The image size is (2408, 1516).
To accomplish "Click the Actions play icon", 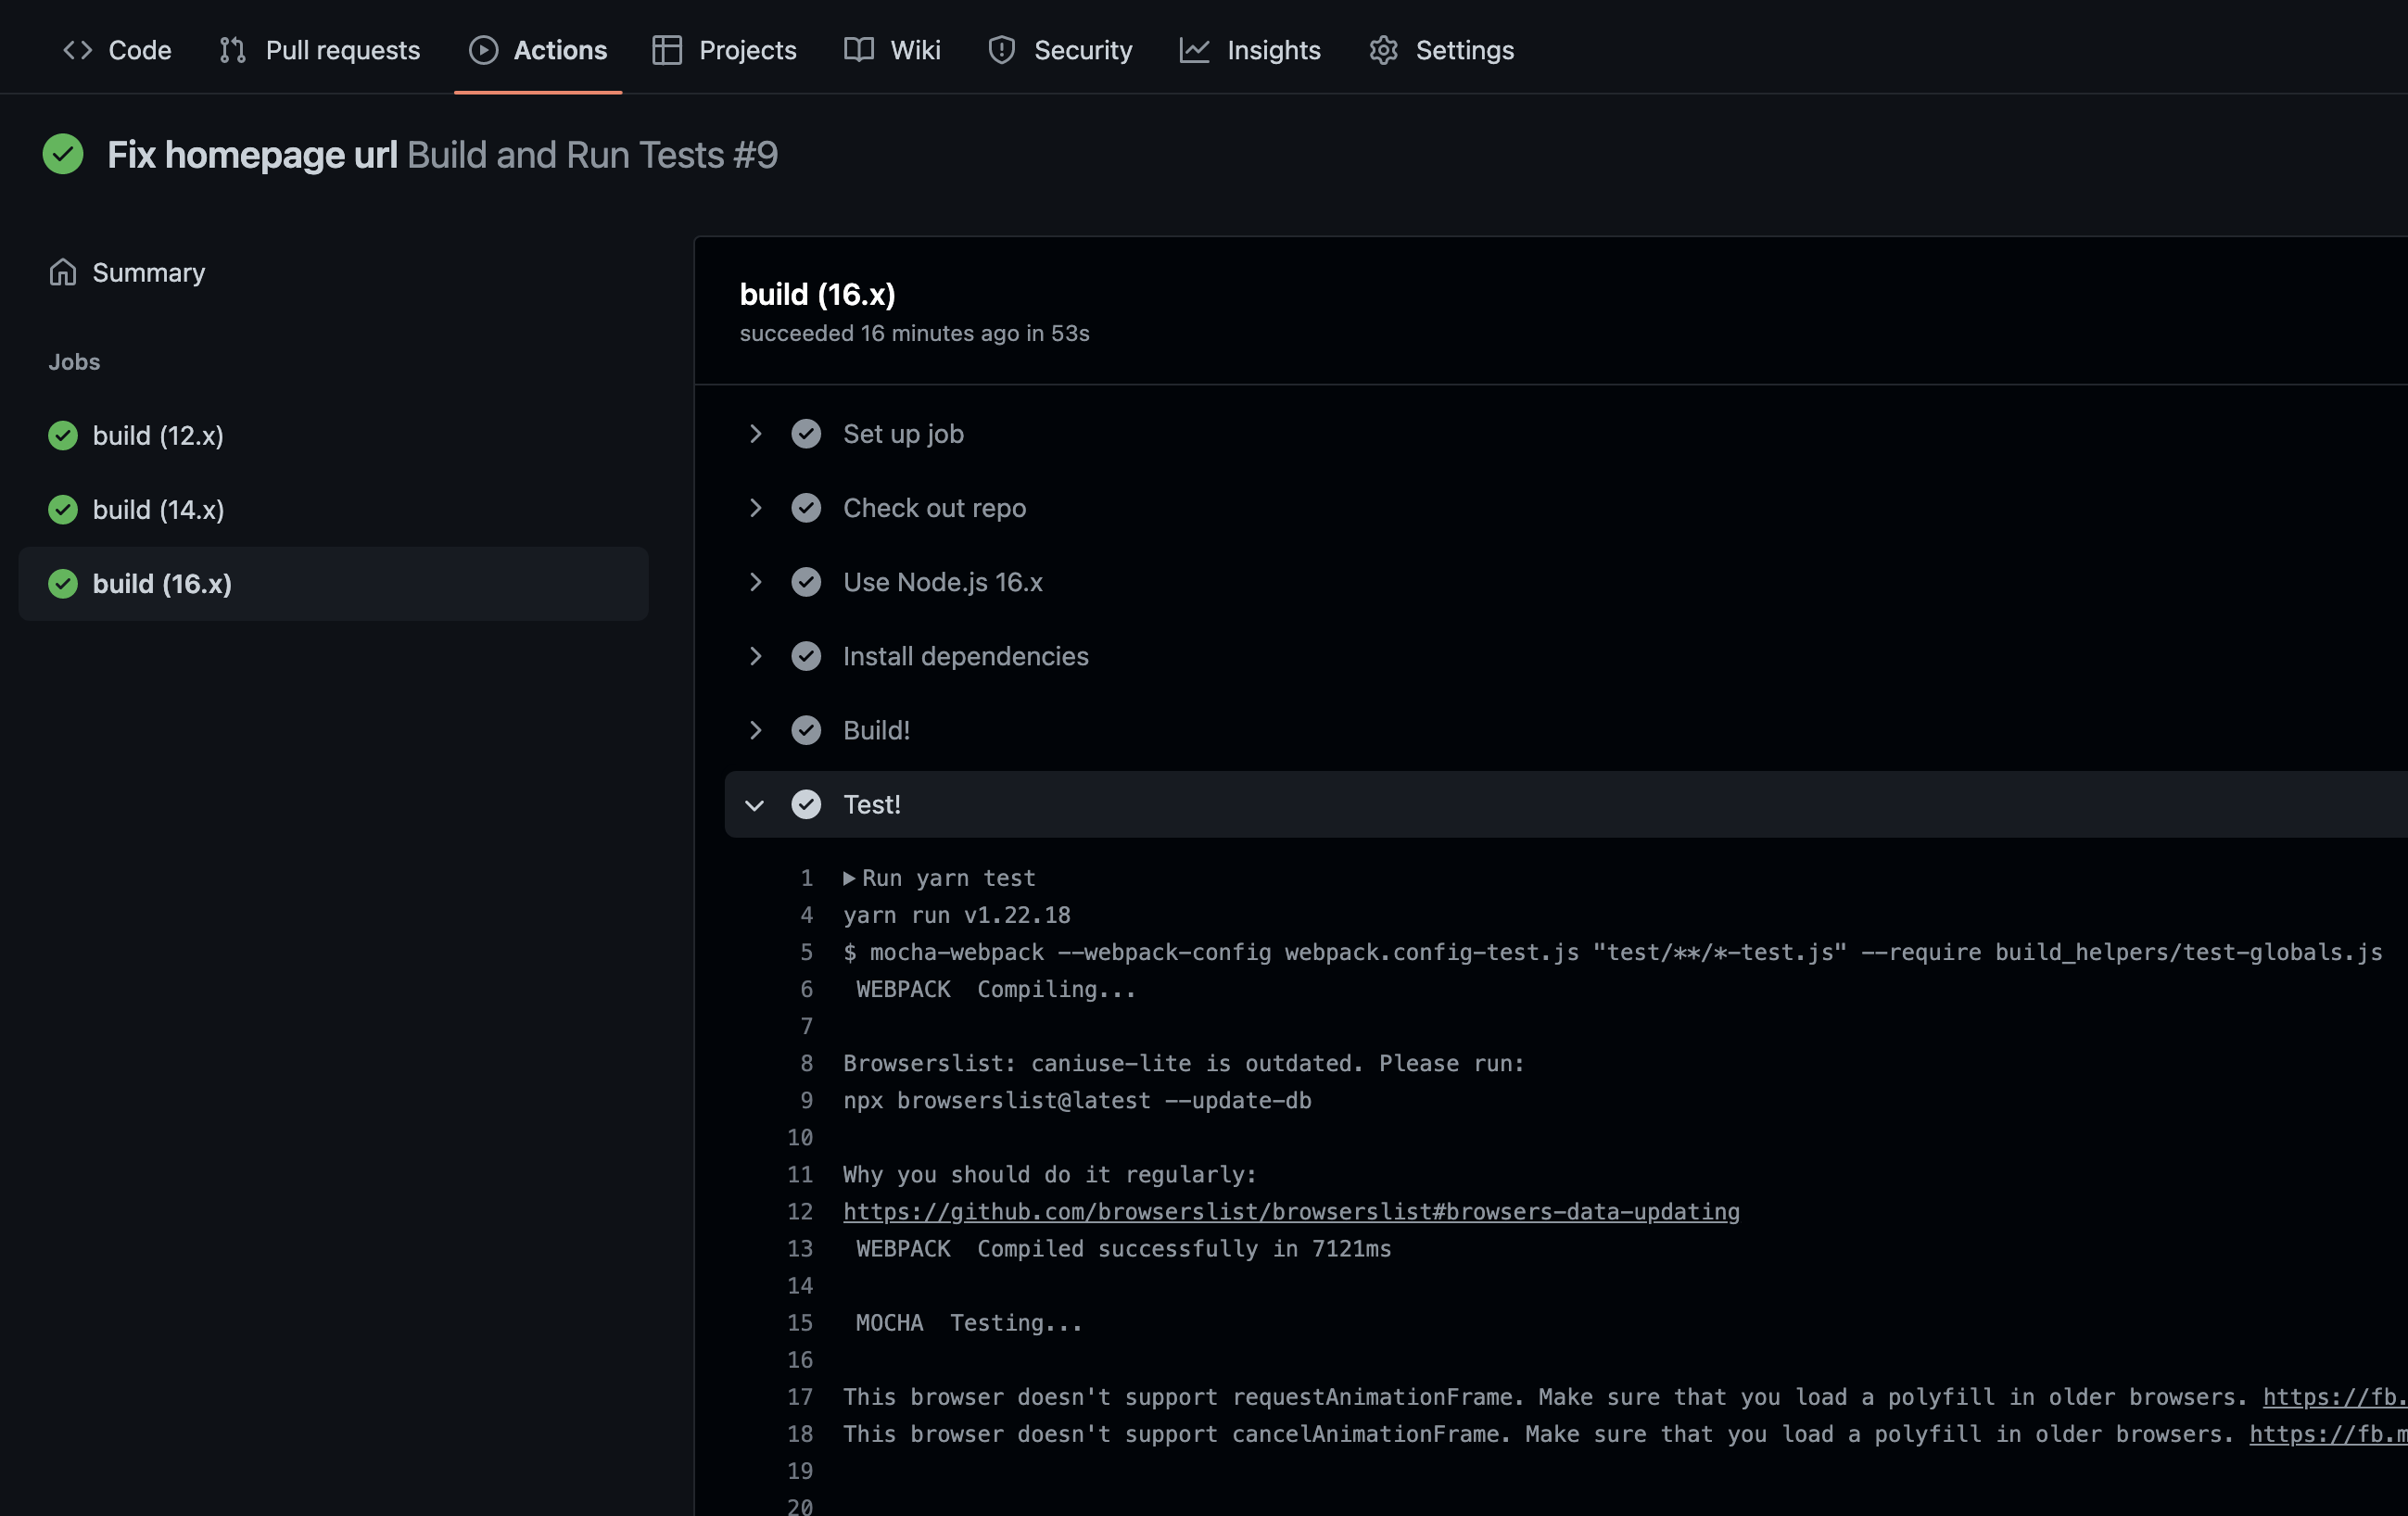I will coord(482,49).
